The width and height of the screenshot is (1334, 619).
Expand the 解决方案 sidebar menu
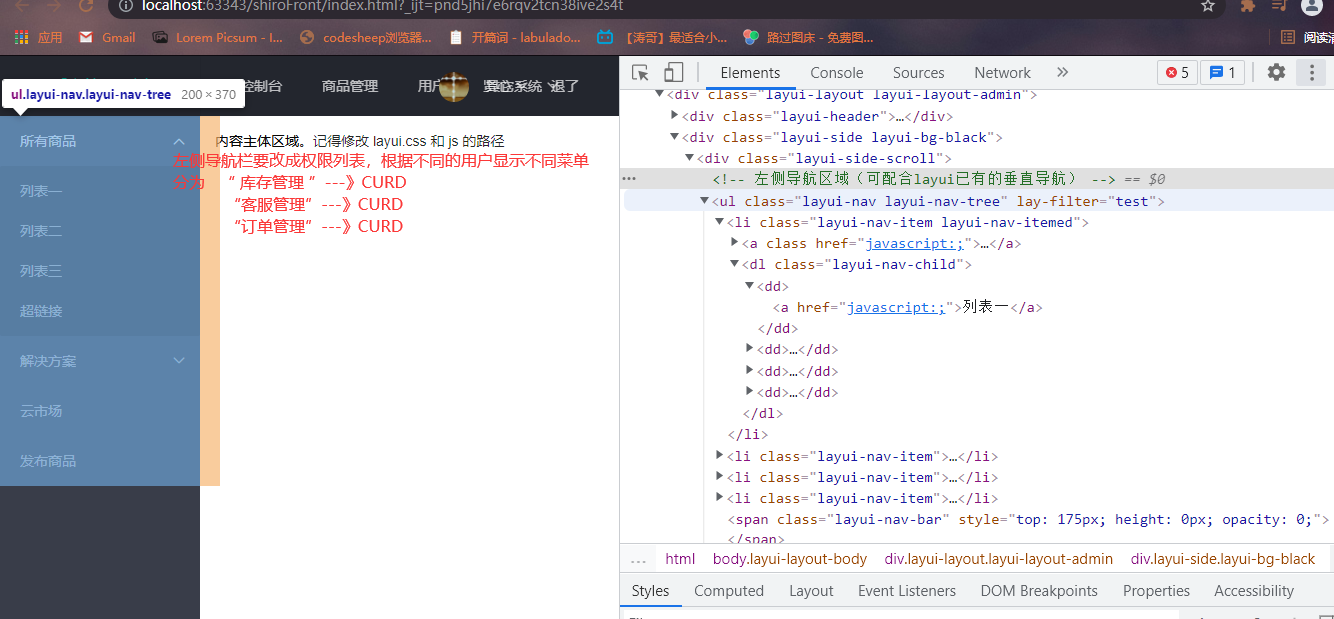tap(179, 361)
